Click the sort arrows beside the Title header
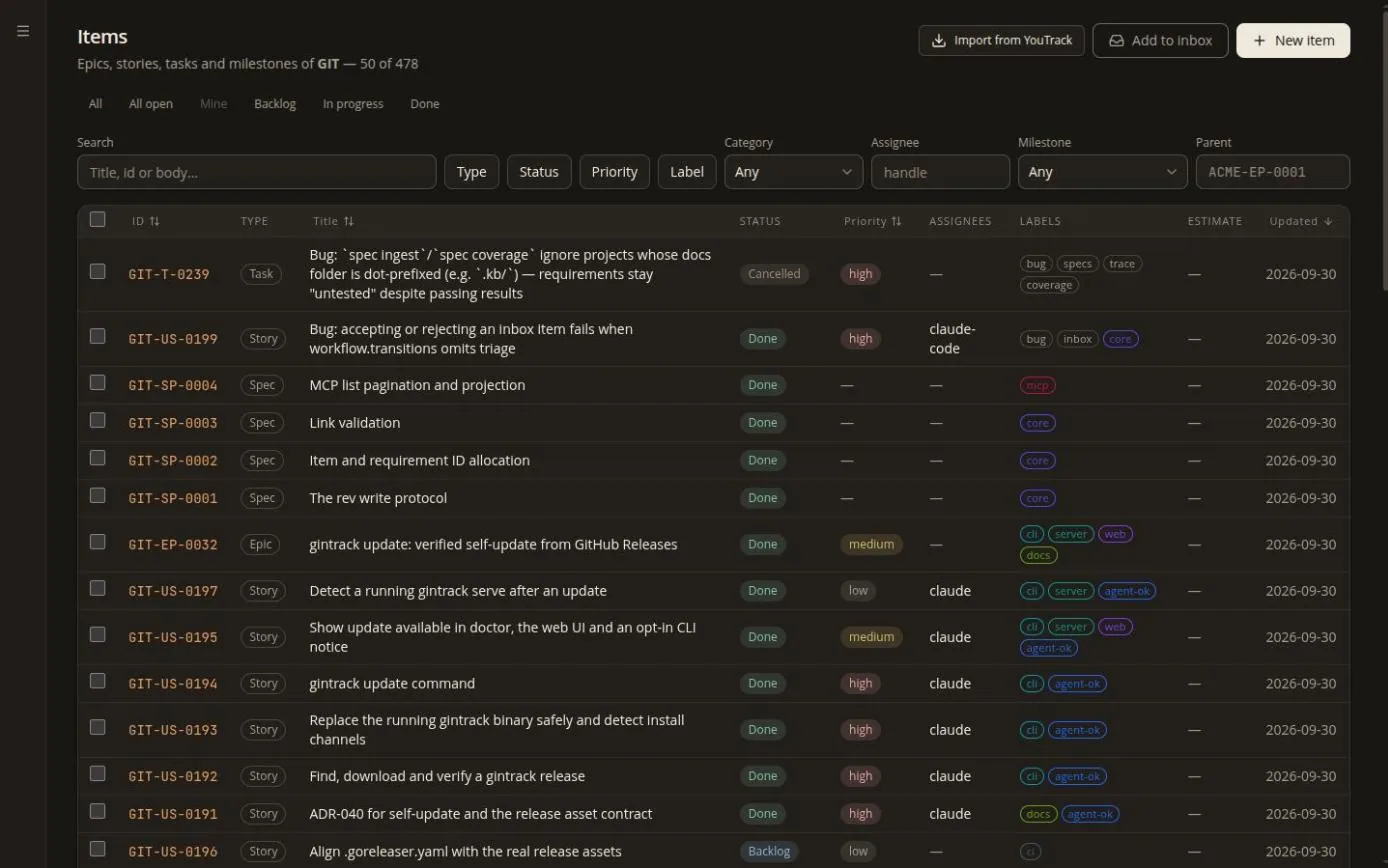The image size is (1388, 868). coord(348,221)
